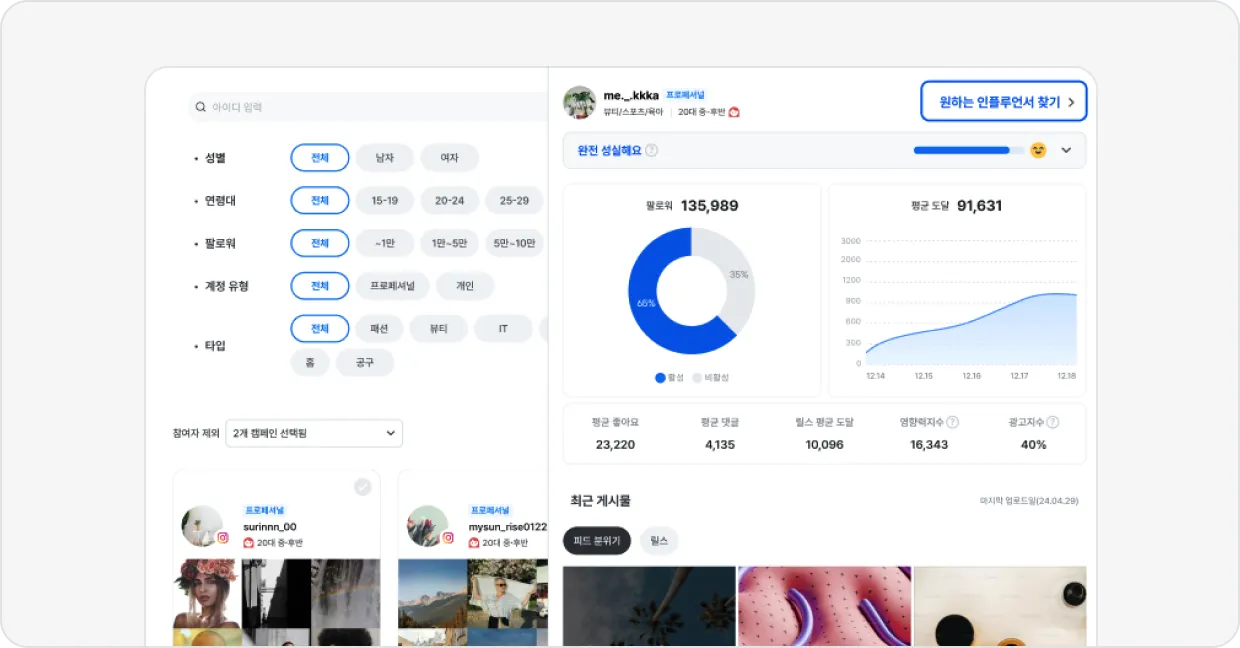Click the average reach value 91,631

pos(979,206)
